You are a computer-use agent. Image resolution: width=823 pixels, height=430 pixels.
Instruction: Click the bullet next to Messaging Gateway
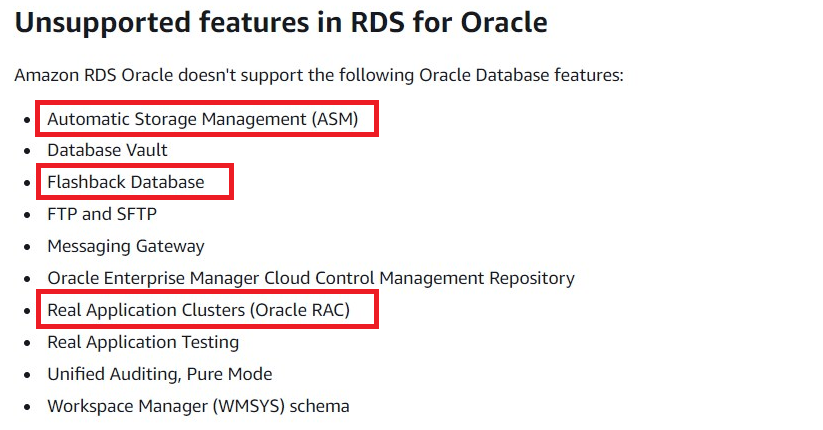[28, 247]
